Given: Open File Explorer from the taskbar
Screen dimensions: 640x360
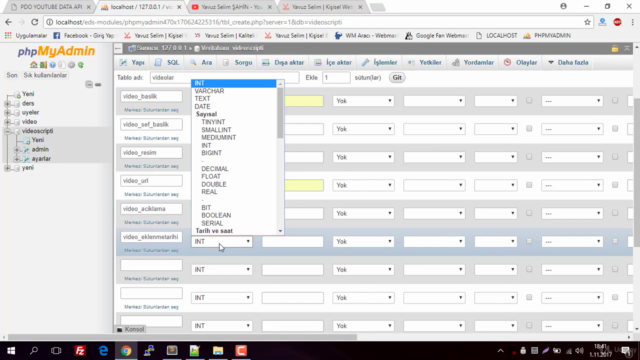Looking at the screenshot, I should click(218, 351).
